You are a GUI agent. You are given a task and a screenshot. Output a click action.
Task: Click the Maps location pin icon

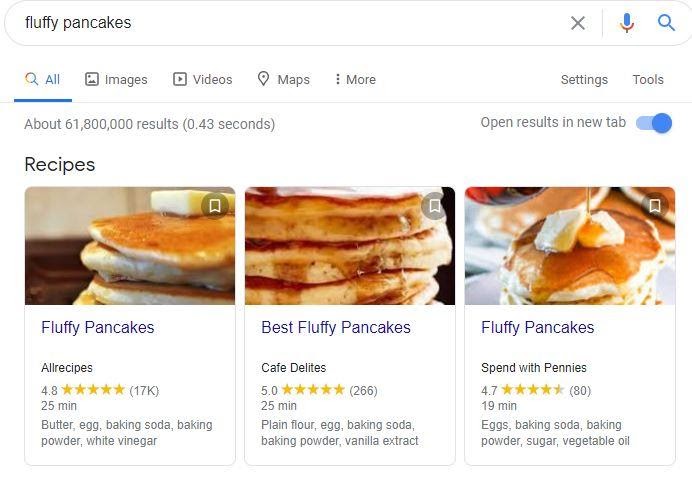[x=263, y=79]
